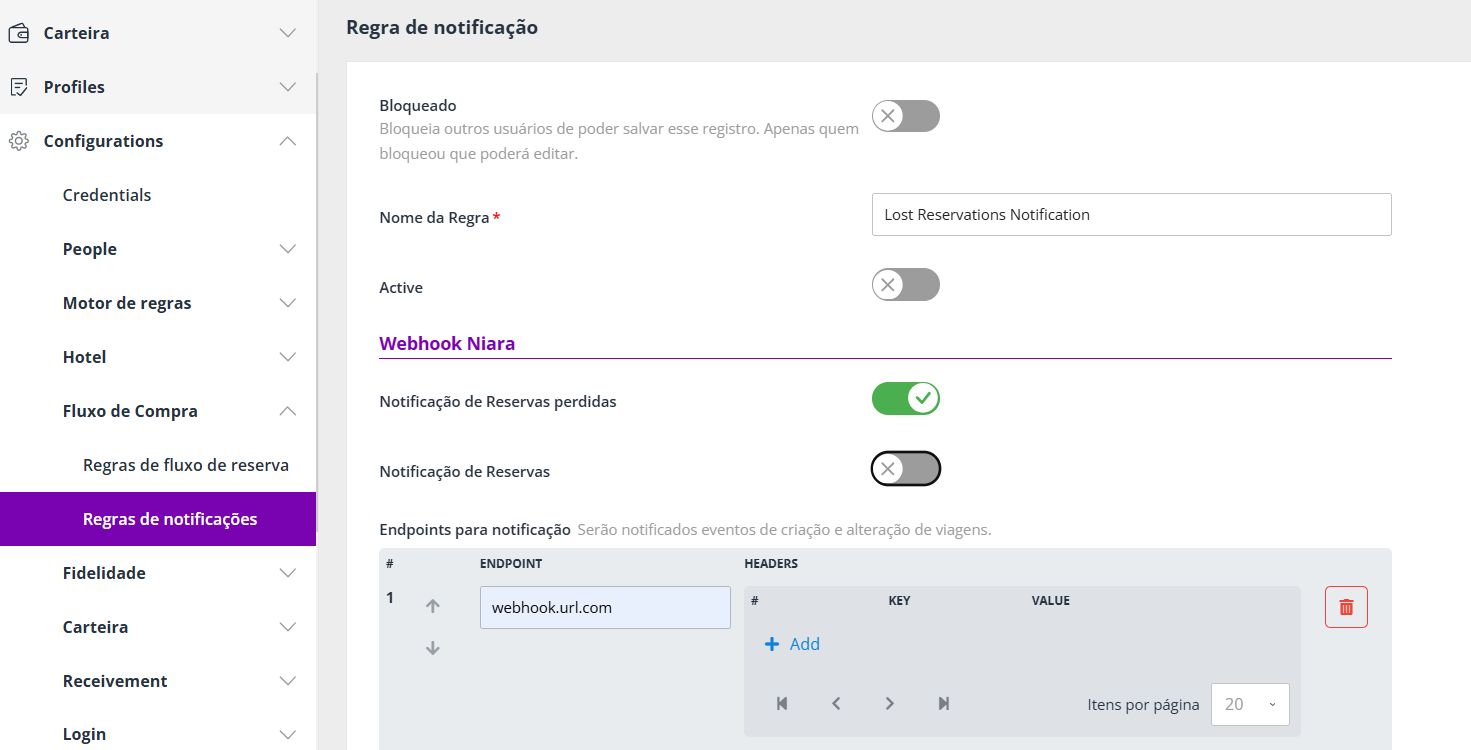Click the Nome da Regra text field
Screen dimensions: 1471x750
[x=1132, y=215]
